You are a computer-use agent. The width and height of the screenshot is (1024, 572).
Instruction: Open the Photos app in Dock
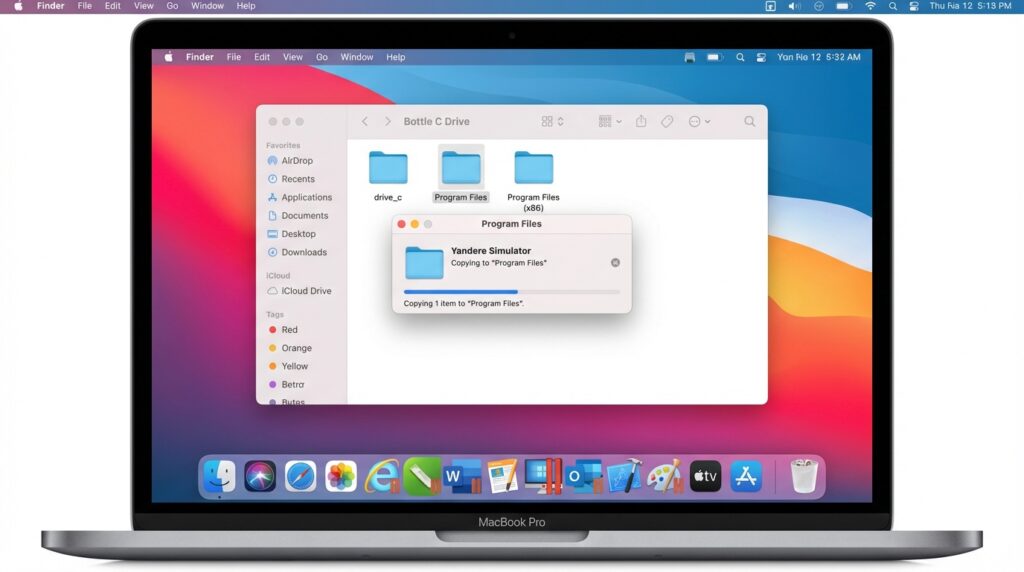click(341, 476)
